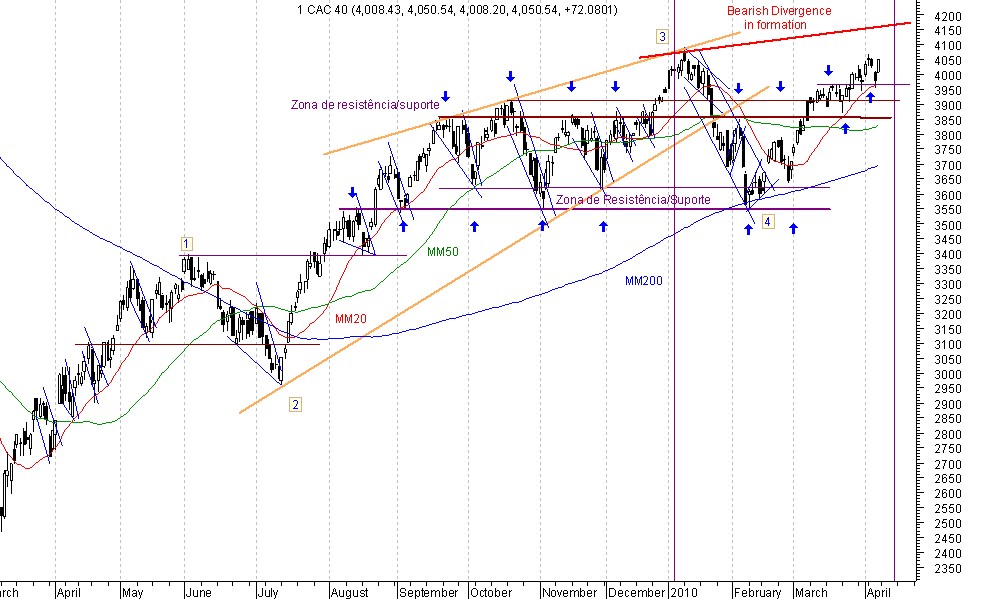Select the 'Bearish Divergence in formation' annotation
The height and width of the screenshot is (611, 992).
point(778,18)
